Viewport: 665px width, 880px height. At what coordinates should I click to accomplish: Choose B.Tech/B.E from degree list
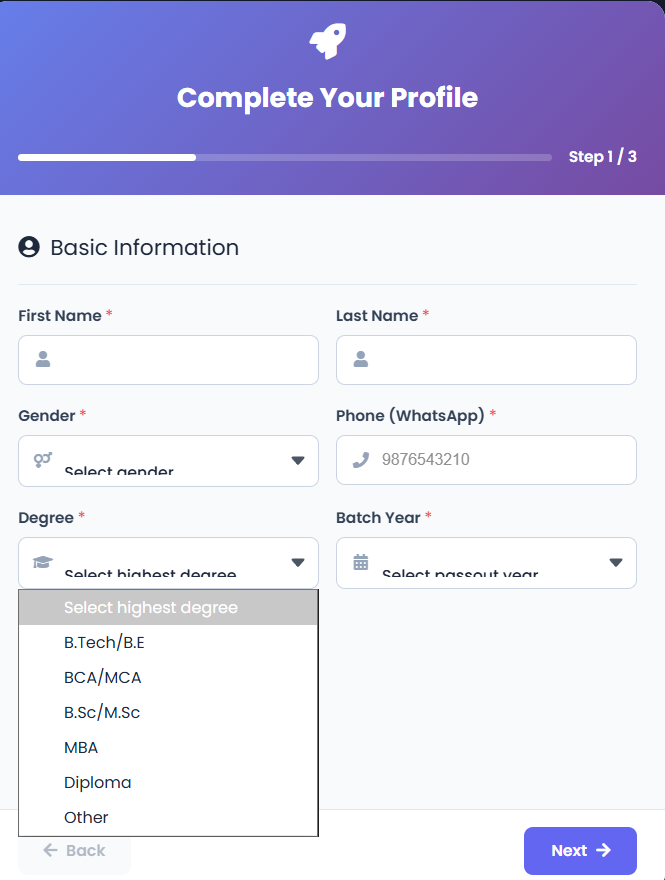pyautogui.click(x=105, y=642)
